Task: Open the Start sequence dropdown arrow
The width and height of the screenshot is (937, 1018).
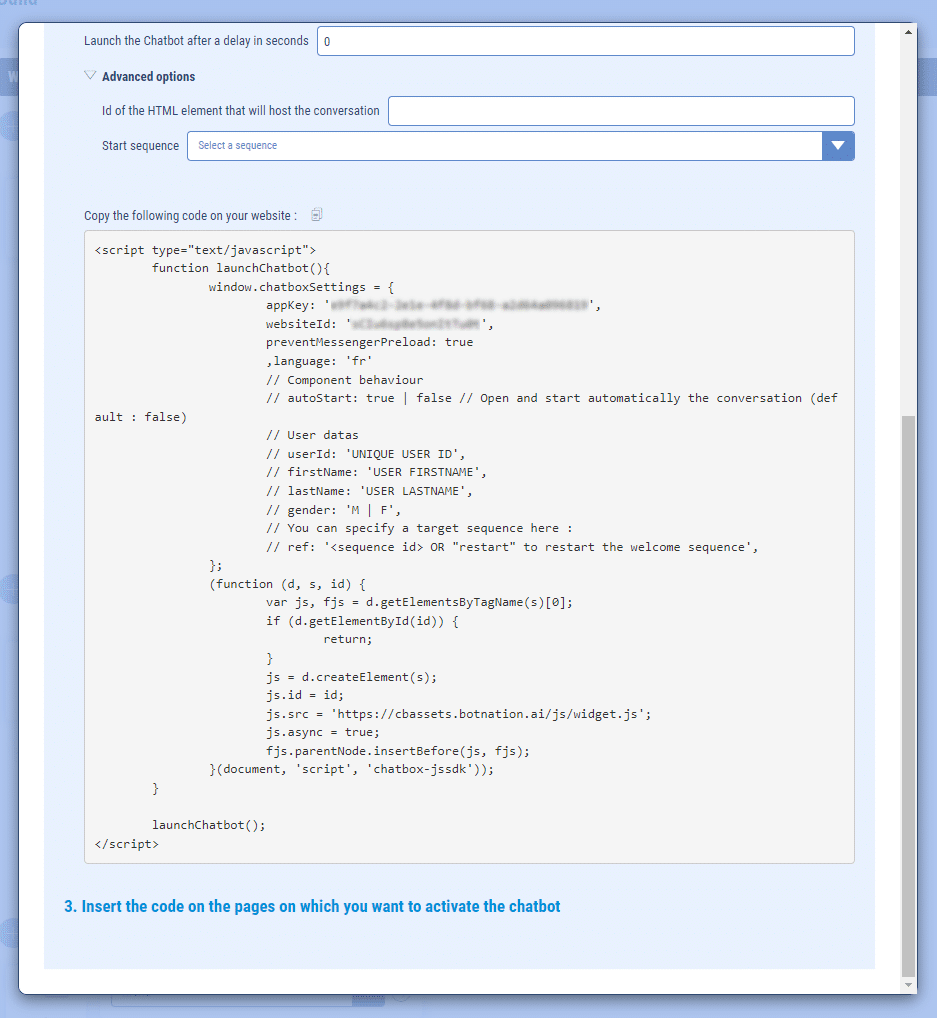Action: (838, 146)
